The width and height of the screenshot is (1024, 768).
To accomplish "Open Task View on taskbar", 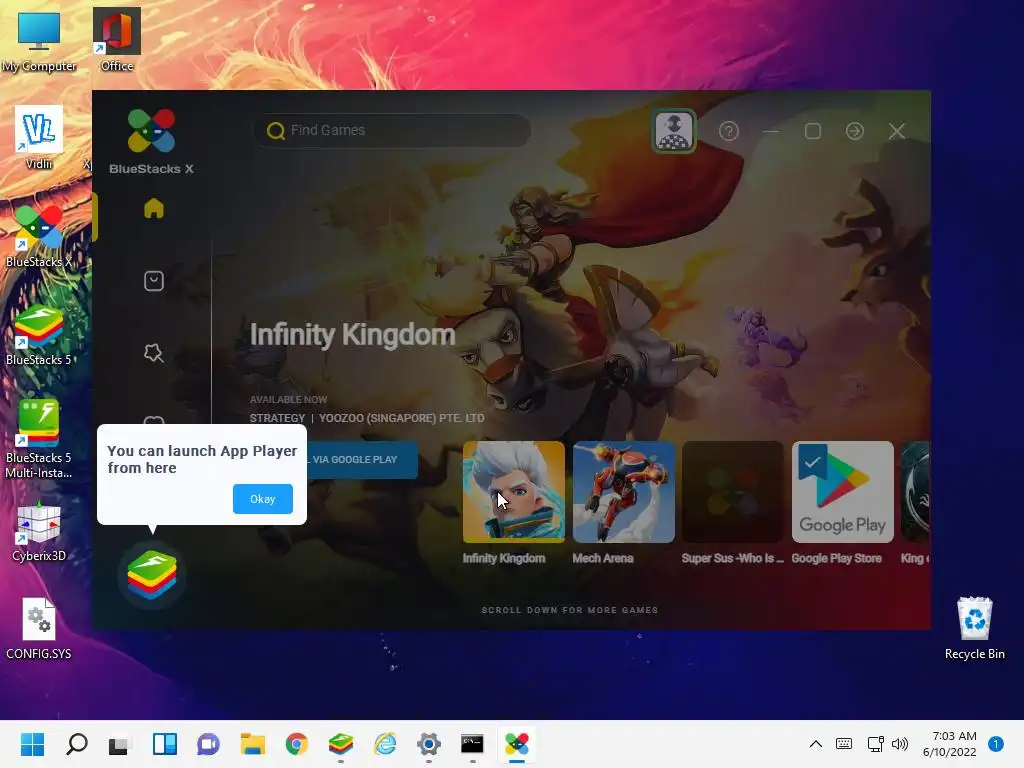I will coord(120,744).
